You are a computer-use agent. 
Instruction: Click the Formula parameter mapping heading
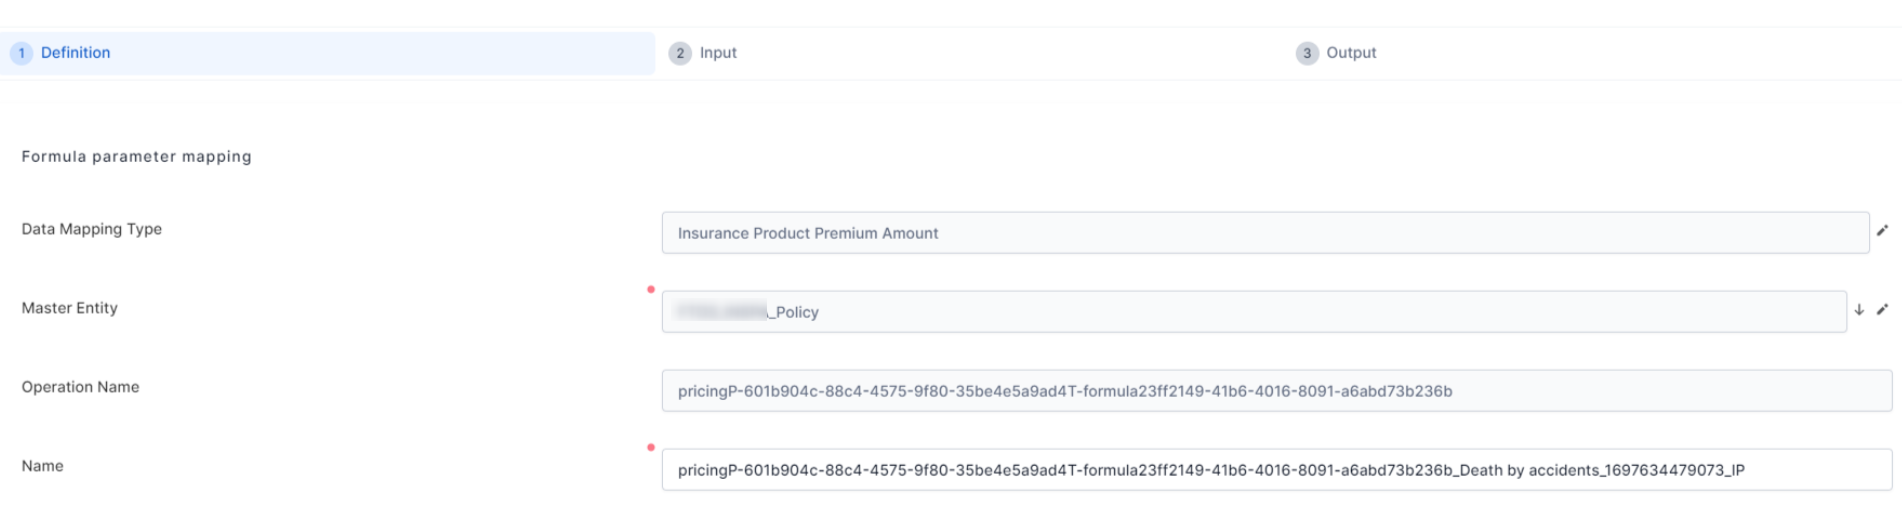point(137,157)
